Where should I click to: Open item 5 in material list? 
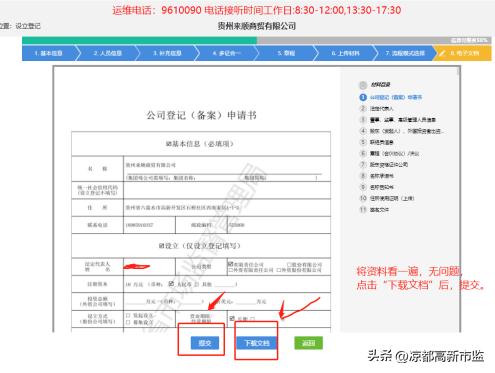tap(382, 142)
